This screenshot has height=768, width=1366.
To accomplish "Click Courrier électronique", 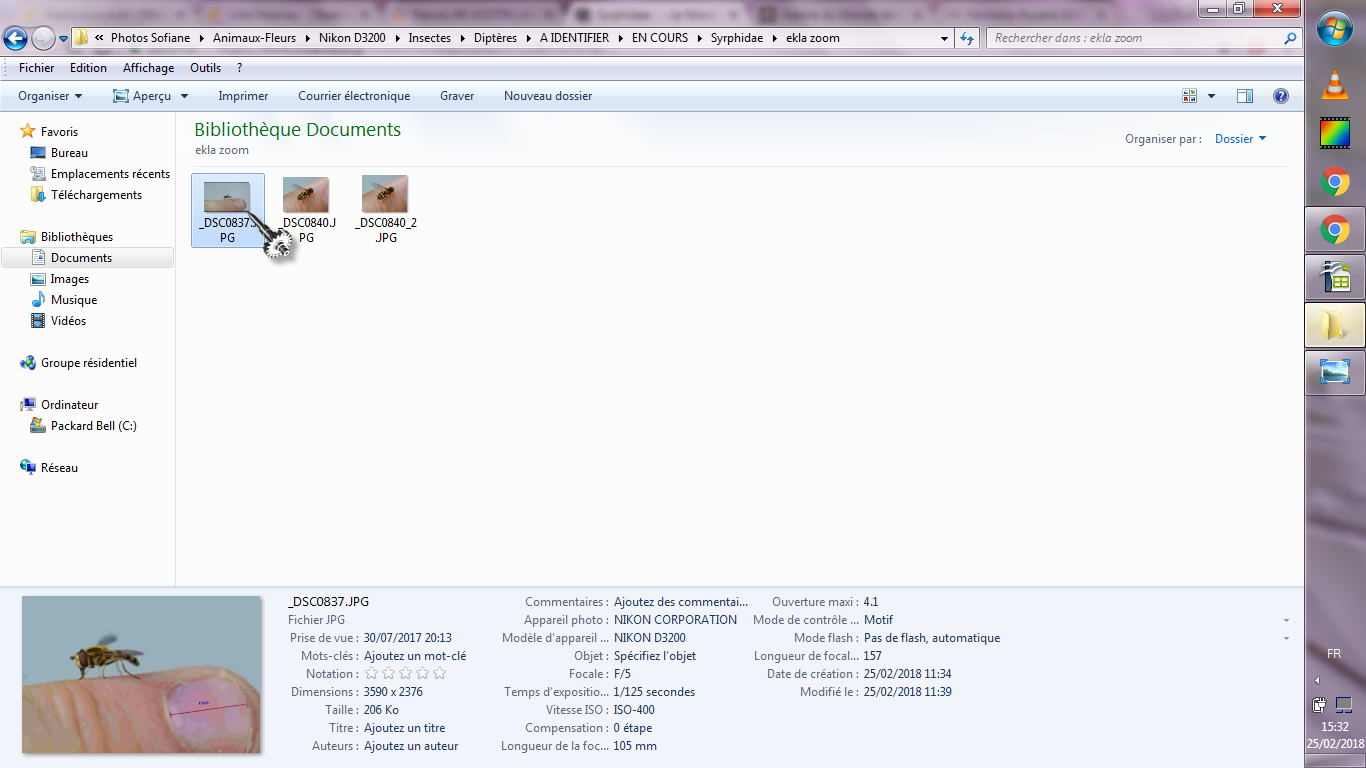I will [354, 96].
